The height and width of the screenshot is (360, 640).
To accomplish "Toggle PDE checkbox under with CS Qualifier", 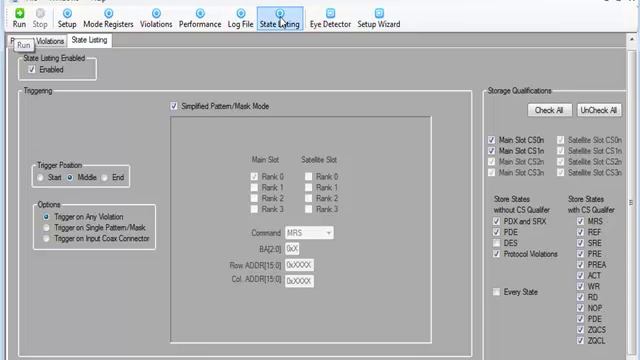I will point(580,319).
